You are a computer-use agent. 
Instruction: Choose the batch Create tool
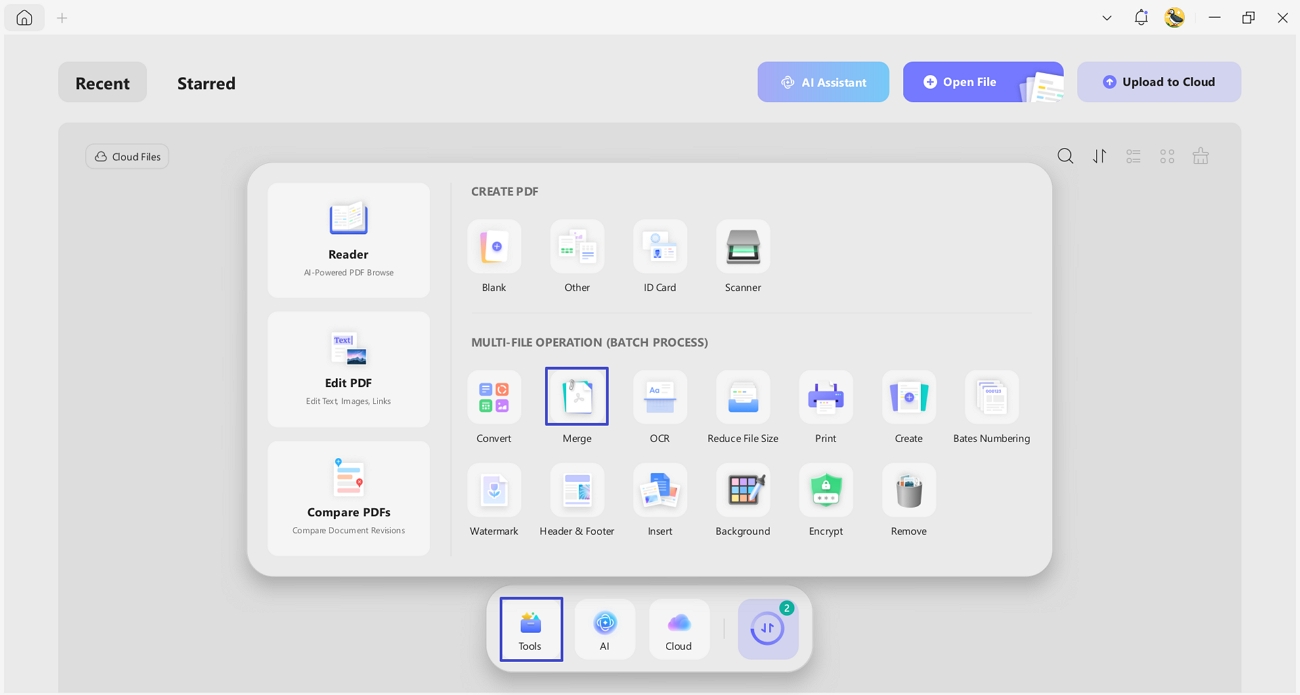(909, 408)
